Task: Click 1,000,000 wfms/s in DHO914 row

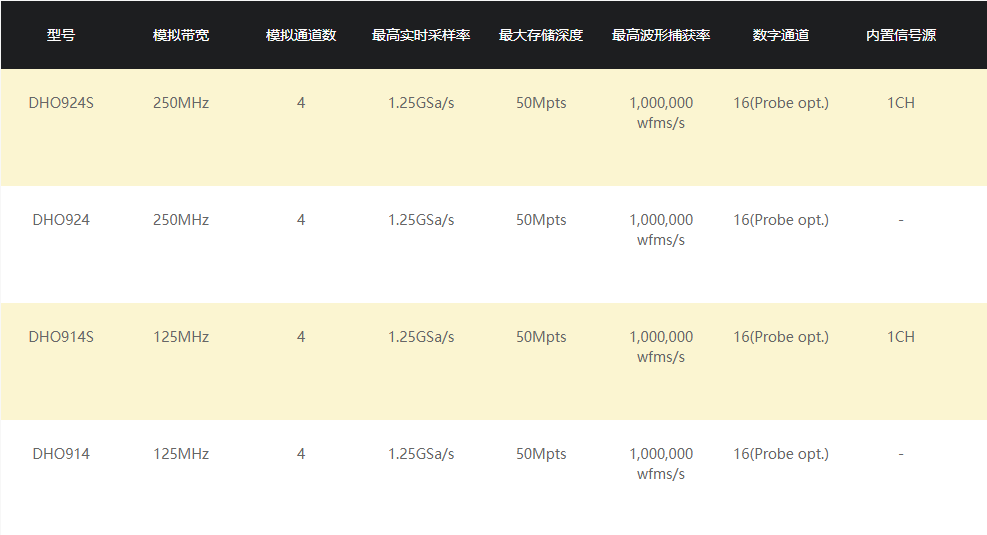Action: pos(661,464)
